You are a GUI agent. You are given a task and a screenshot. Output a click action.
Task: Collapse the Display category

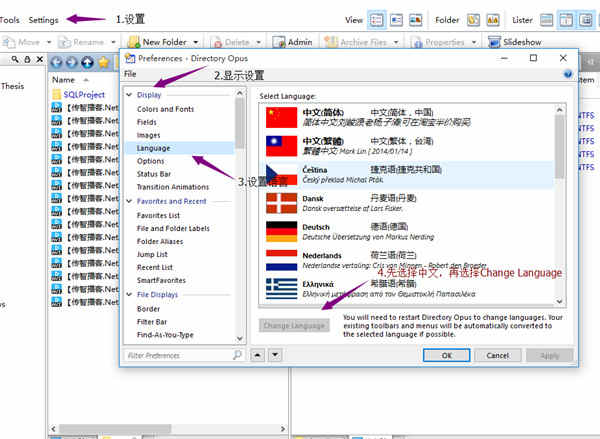tap(129, 95)
